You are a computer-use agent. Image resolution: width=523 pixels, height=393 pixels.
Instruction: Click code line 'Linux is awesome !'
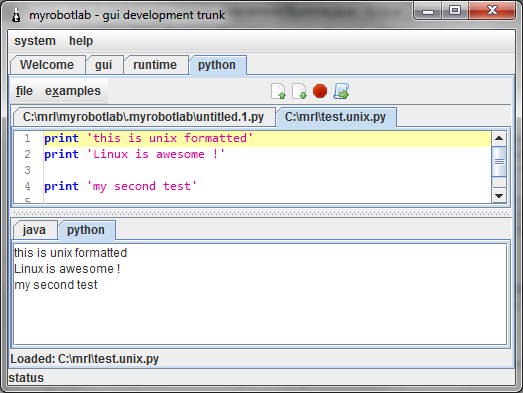pos(134,154)
